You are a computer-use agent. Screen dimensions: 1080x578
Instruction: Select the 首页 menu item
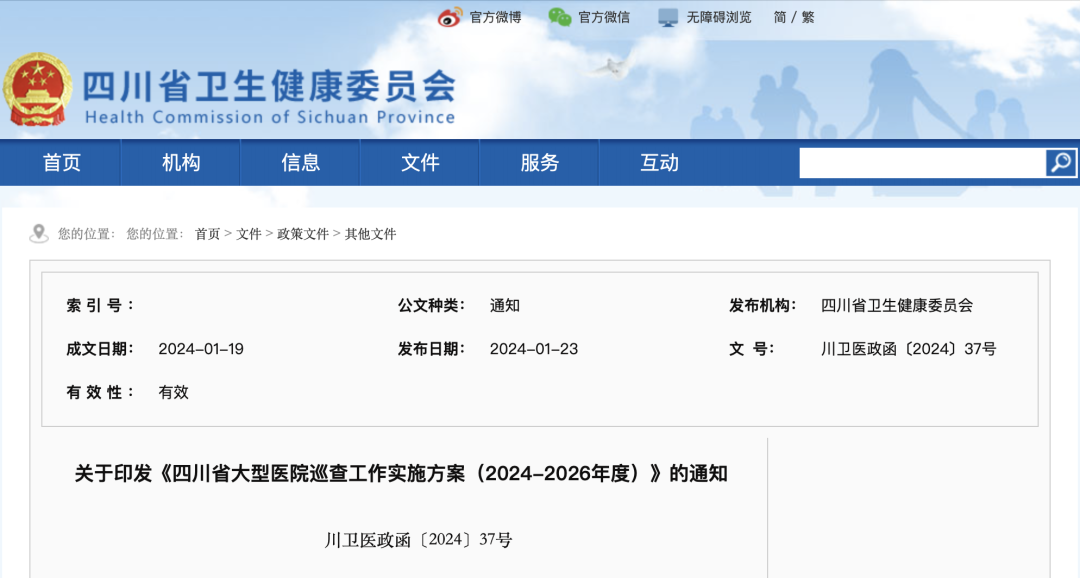click(60, 162)
